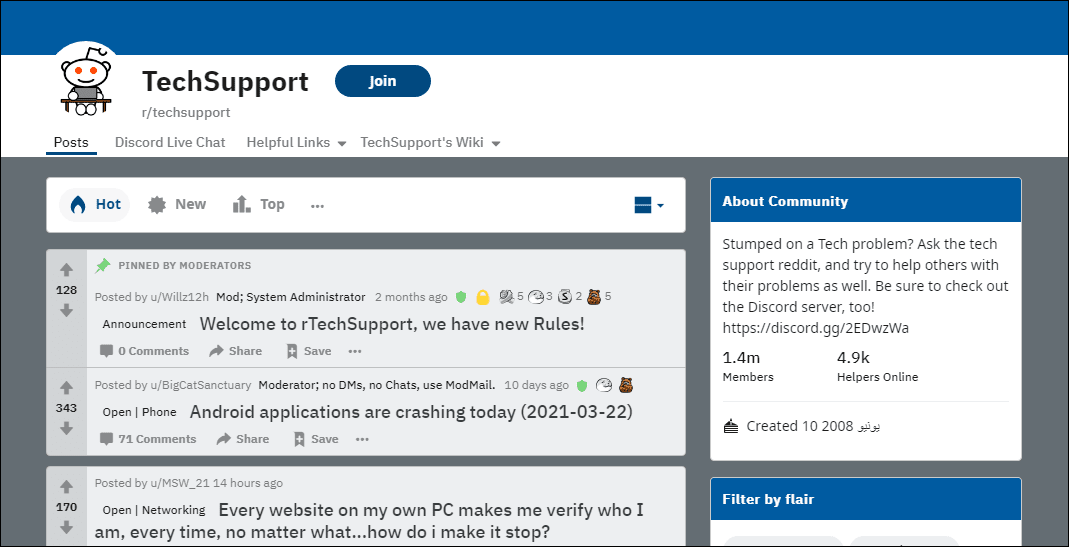Click the cake icon beside Created date
The height and width of the screenshot is (547, 1069).
(x=731, y=427)
